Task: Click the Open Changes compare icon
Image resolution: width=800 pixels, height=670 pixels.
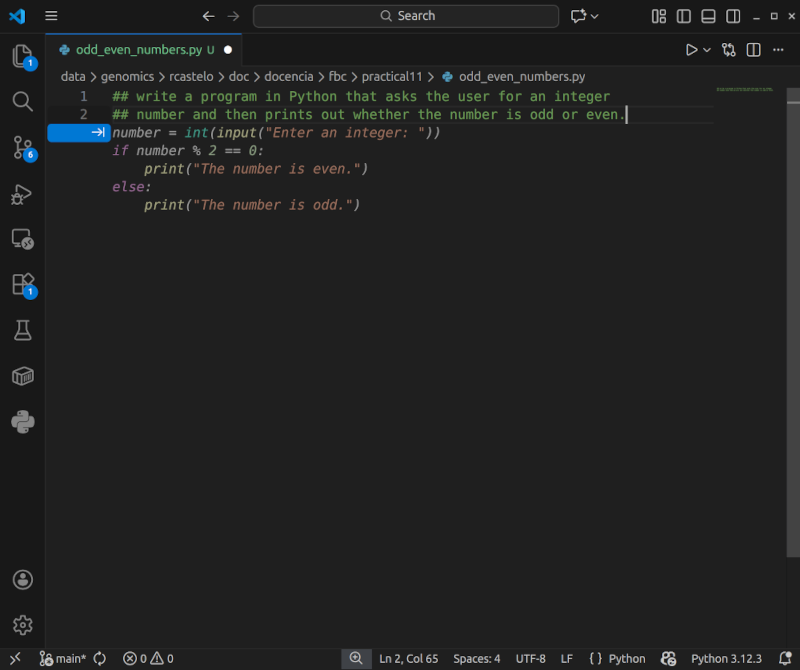Action: tap(729, 49)
